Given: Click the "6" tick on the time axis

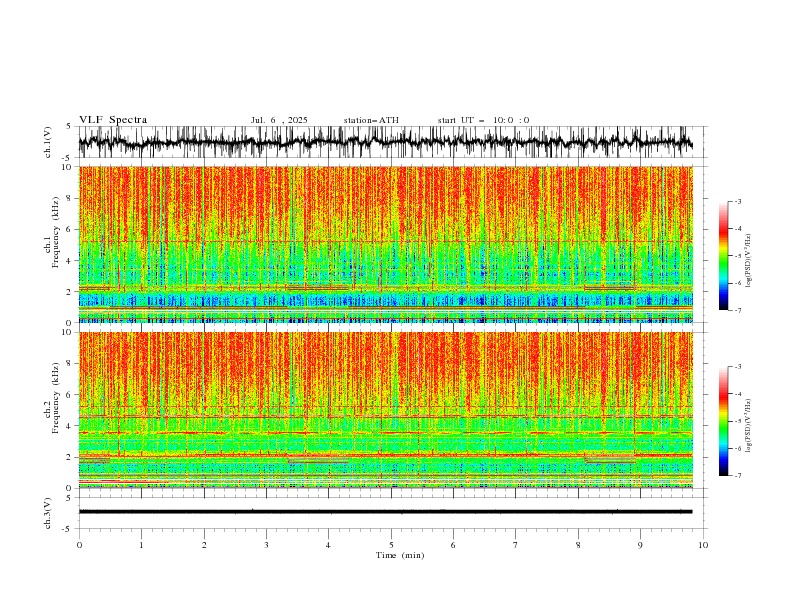Looking at the screenshot, I should click(453, 545).
